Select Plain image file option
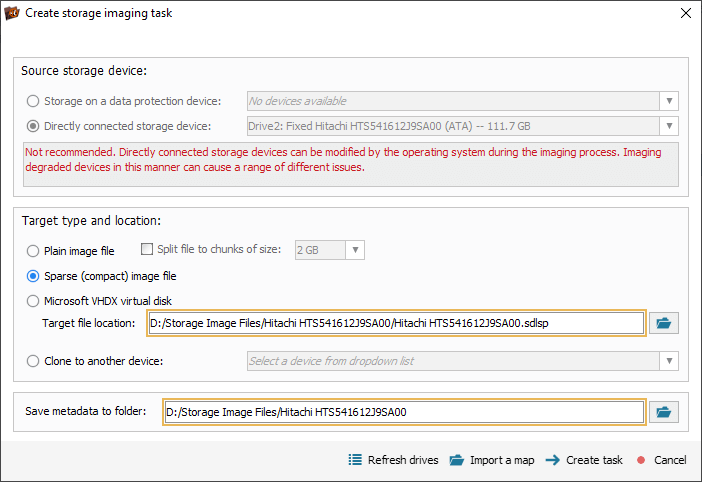This screenshot has width=702, height=482. pyautogui.click(x=33, y=251)
